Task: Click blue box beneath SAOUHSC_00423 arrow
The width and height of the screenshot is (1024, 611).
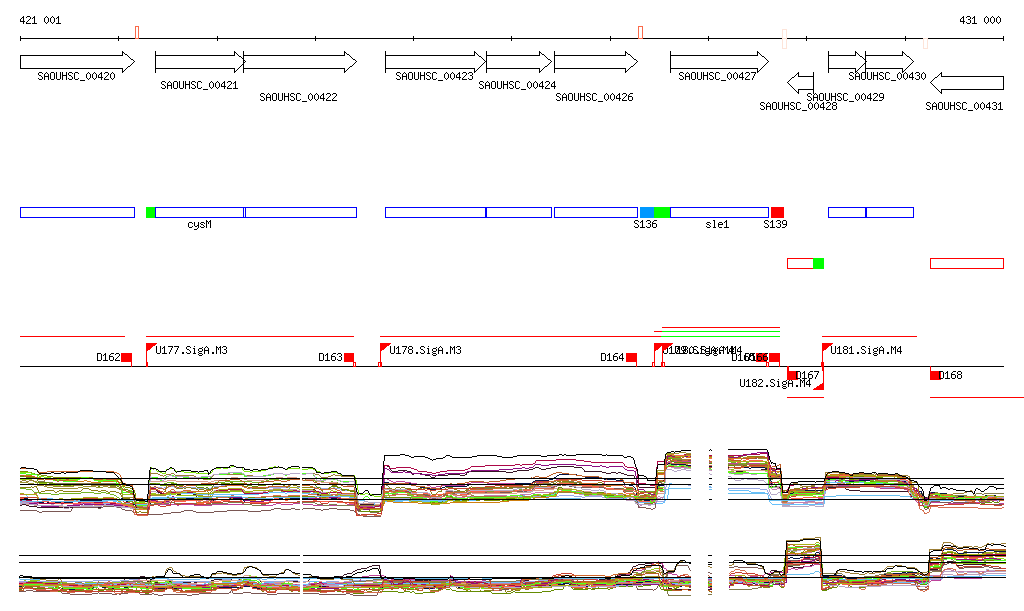Action: [x=436, y=212]
